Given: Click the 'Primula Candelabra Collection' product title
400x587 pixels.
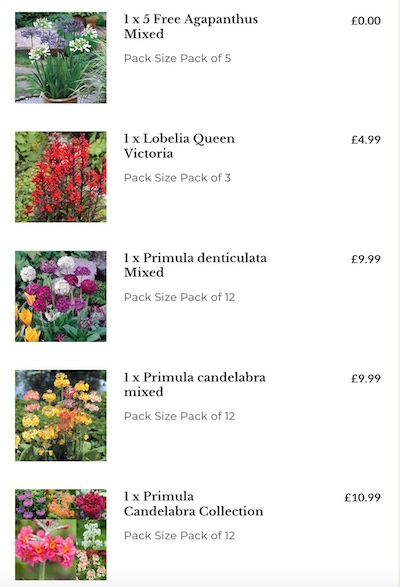Looking at the screenshot, I should click(x=194, y=504).
